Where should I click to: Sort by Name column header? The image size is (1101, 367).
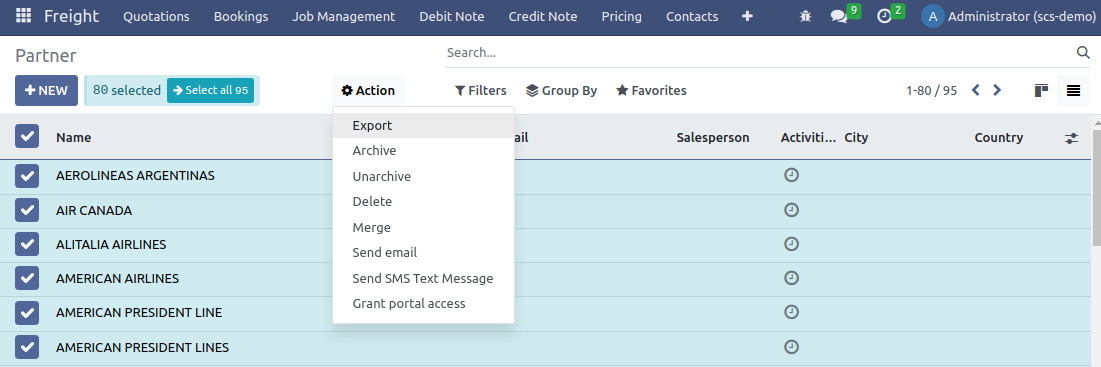coord(74,138)
